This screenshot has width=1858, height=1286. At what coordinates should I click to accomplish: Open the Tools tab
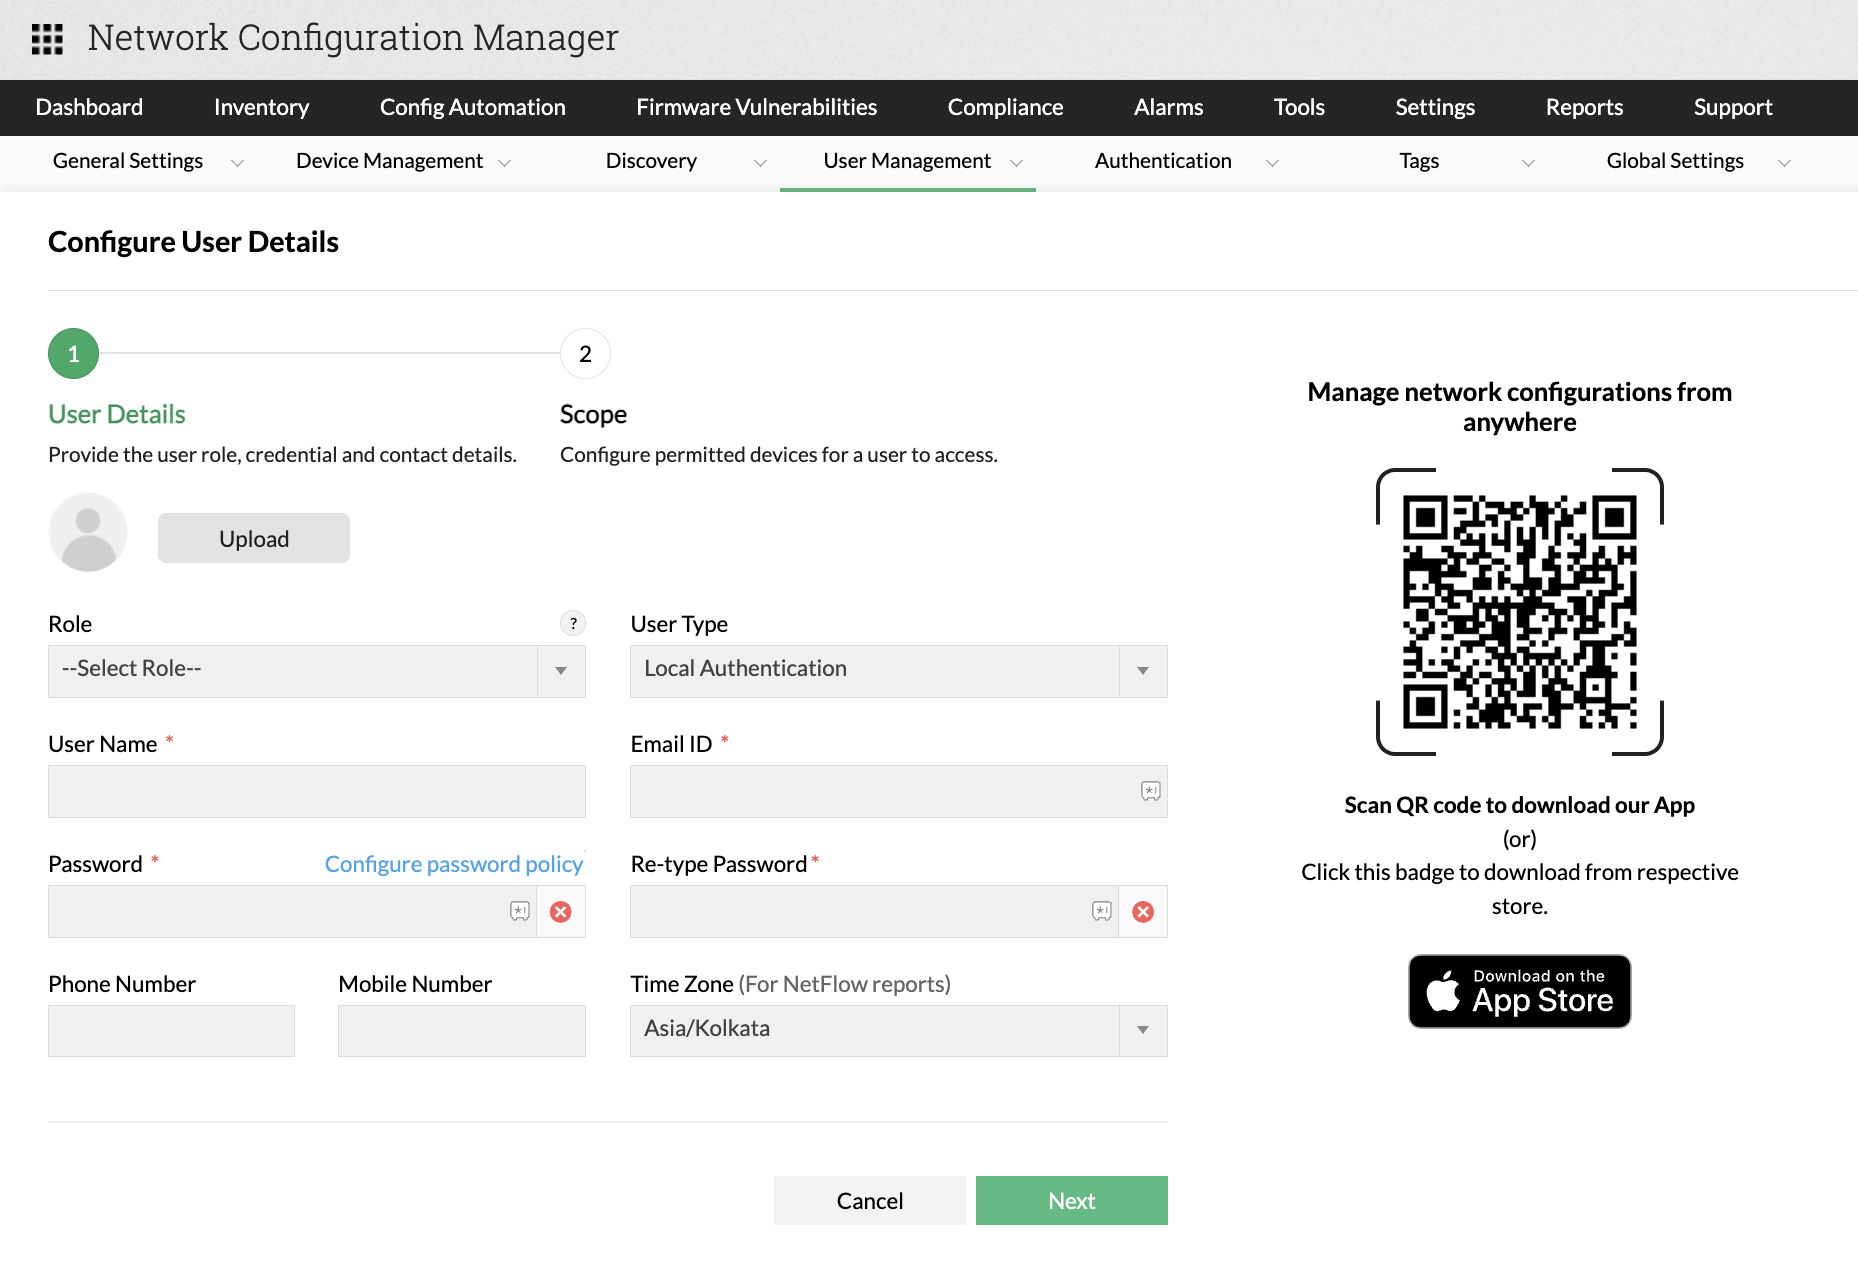[x=1299, y=107]
